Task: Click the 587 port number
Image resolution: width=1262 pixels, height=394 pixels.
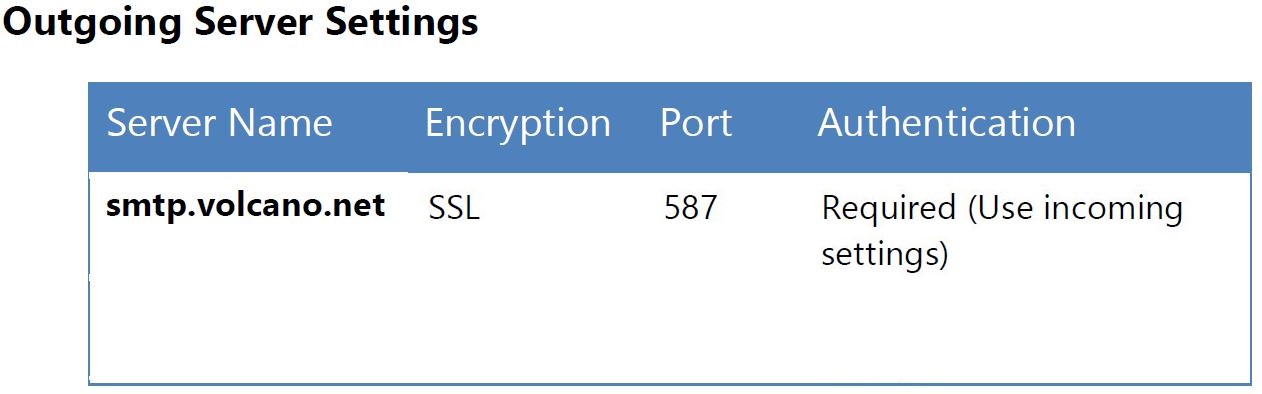Action: (x=690, y=208)
